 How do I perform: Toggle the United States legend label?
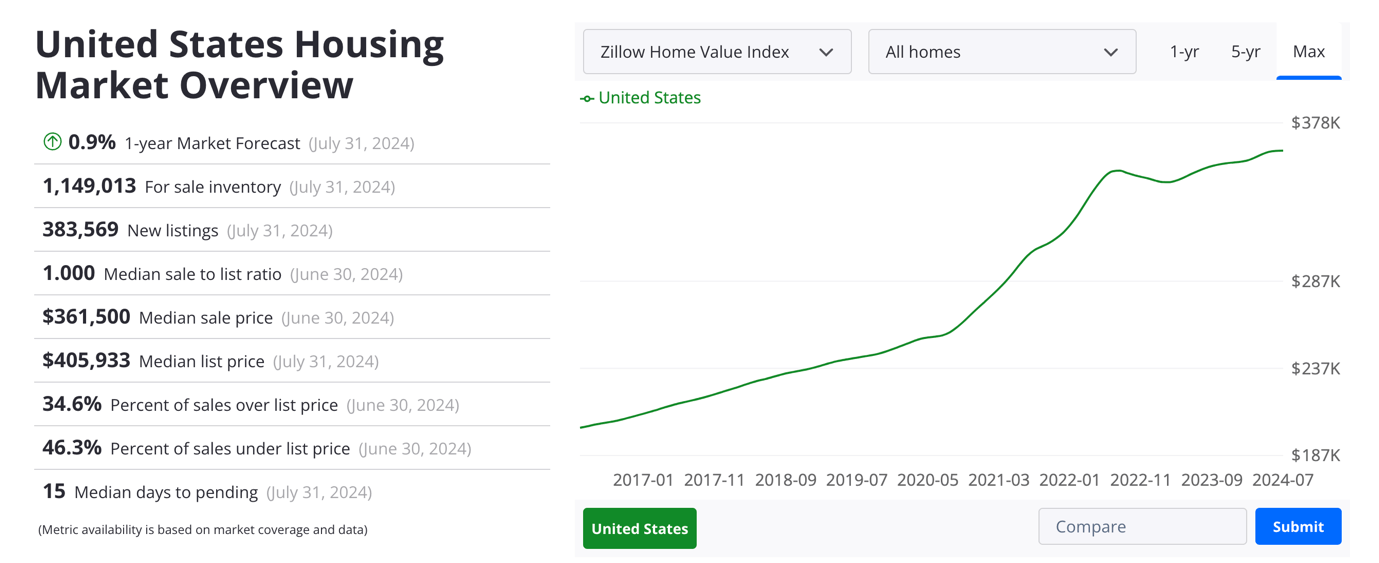coord(649,98)
